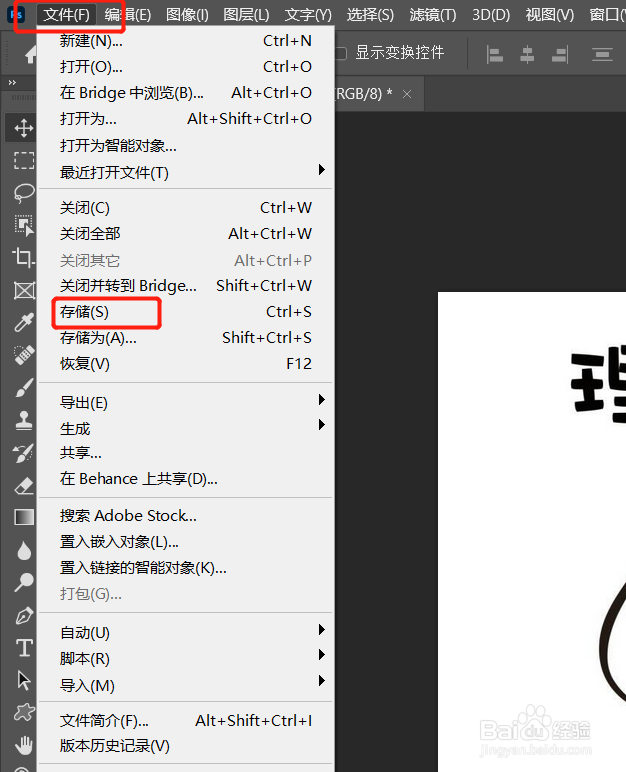626x772 pixels.
Task: Open the 滤镜(T) menu
Action: pos(433,15)
